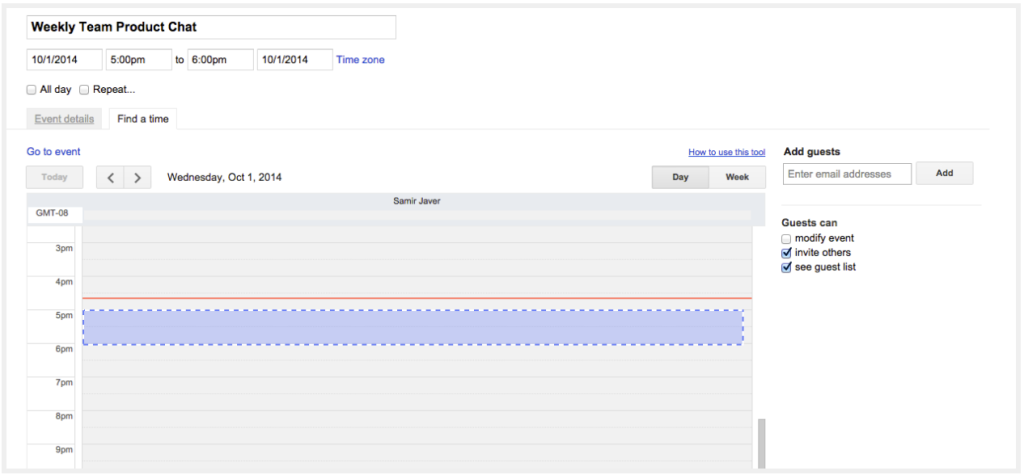Switch to Week view
Viewport: 1024px width, 475px height.
click(737, 177)
